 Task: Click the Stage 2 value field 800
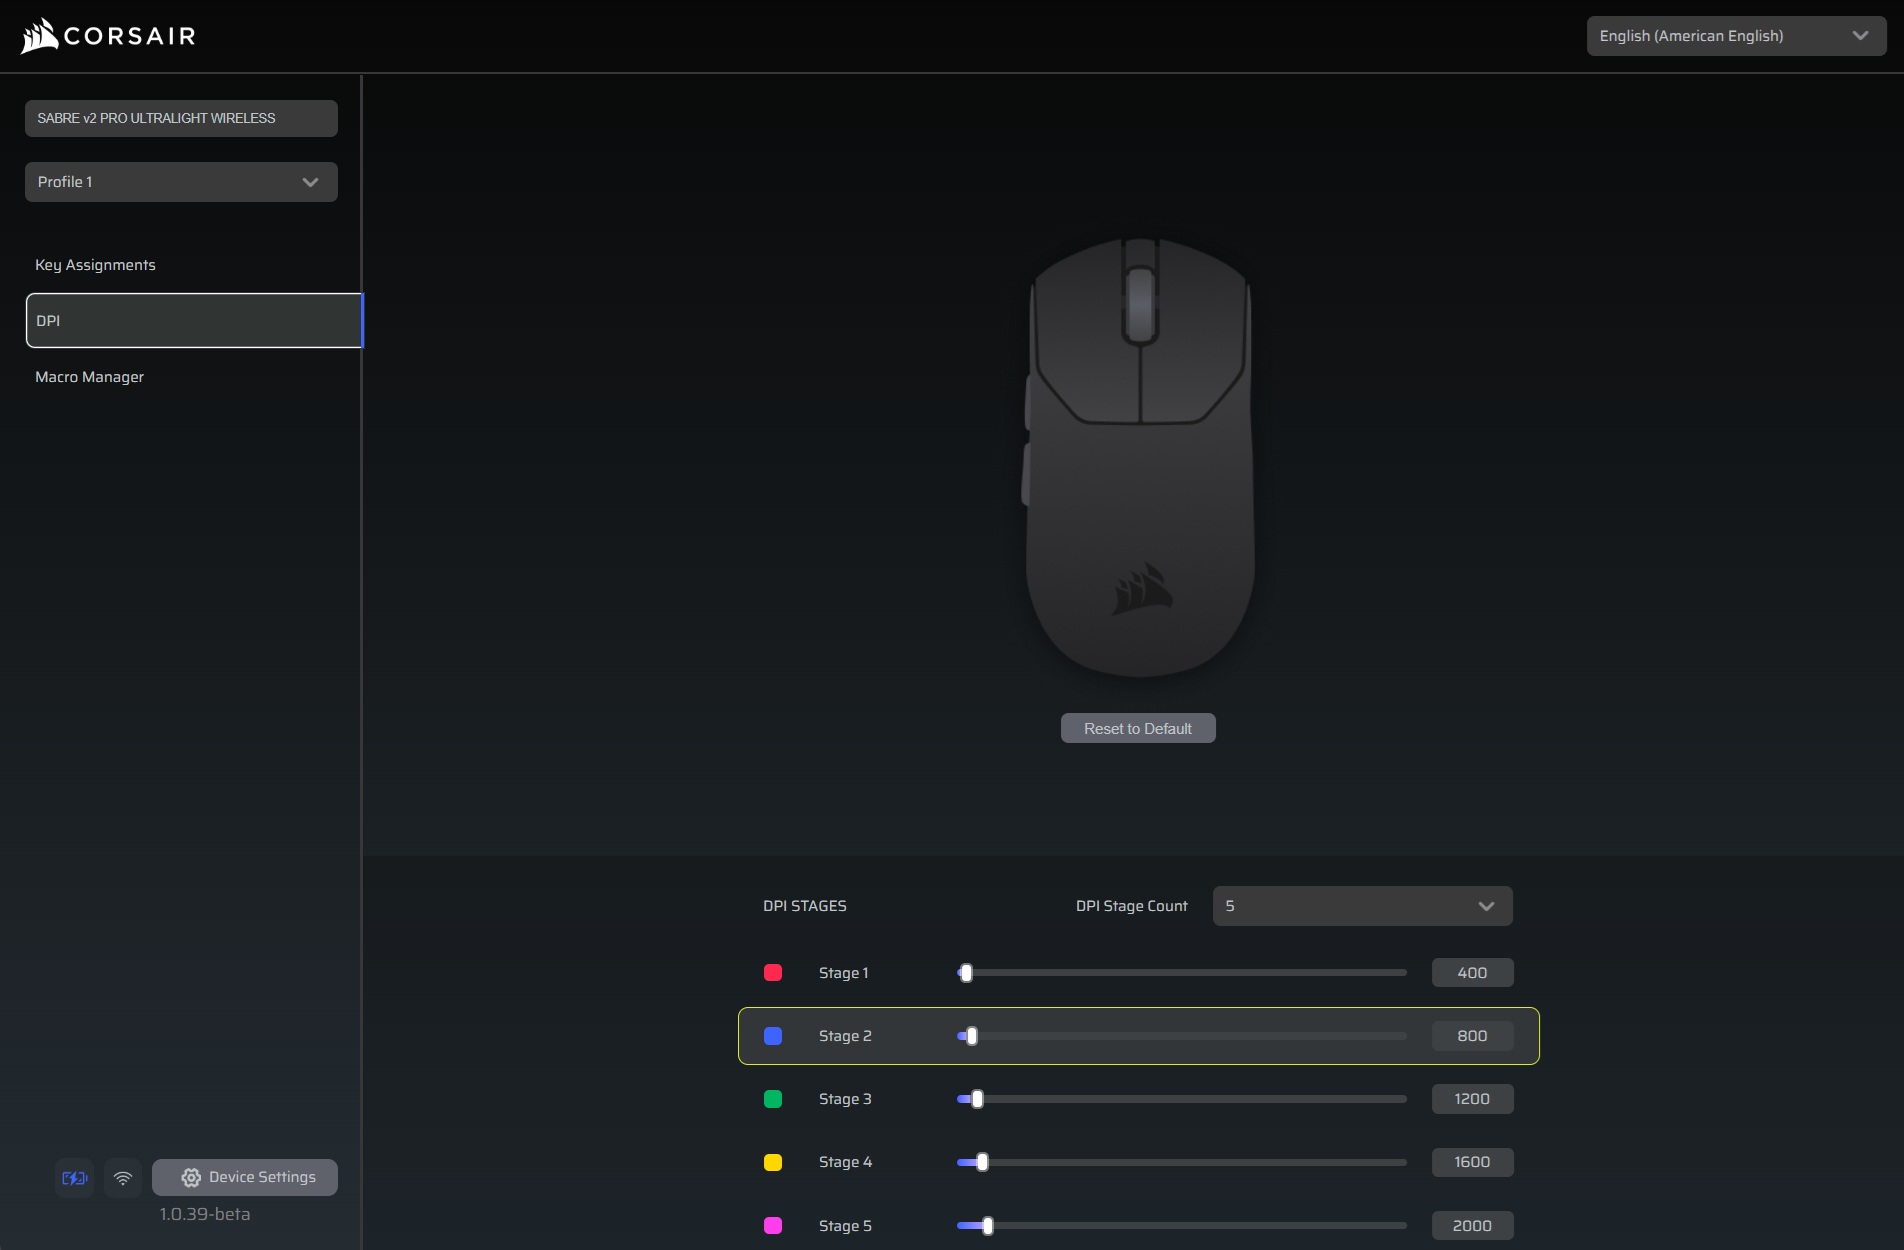point(1472,1036)
